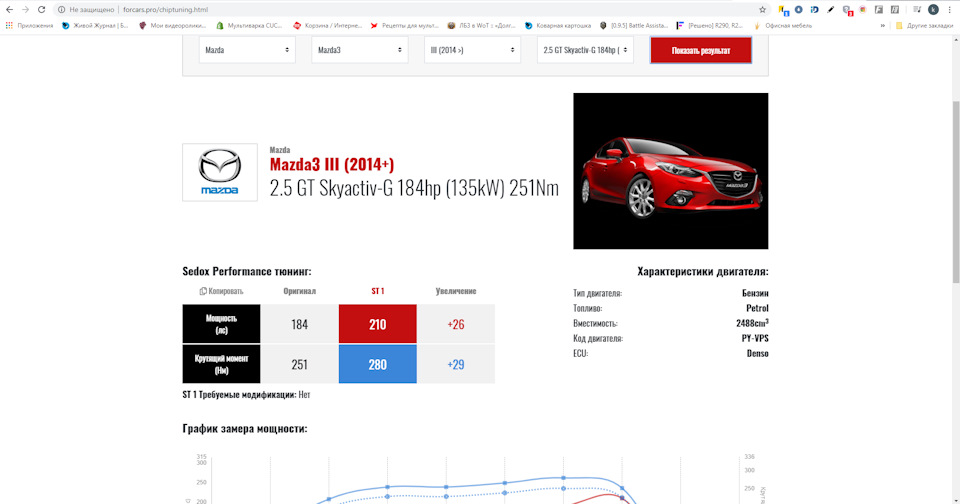
Task: Open the 2.5 GT Skyactiv-G engine dropdown
Action: [x=585, y=50]
